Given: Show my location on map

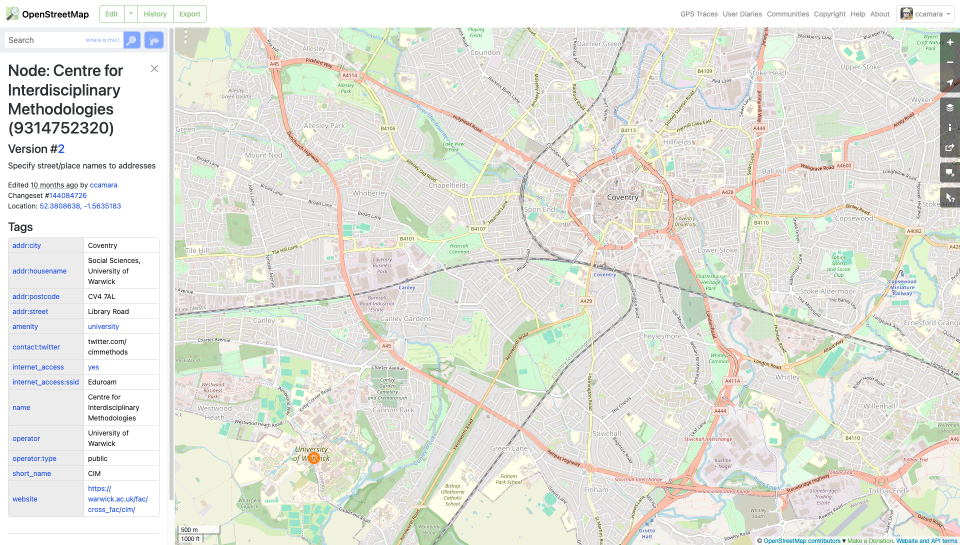Looking at the screenshot, I should [x=949, y=84].
